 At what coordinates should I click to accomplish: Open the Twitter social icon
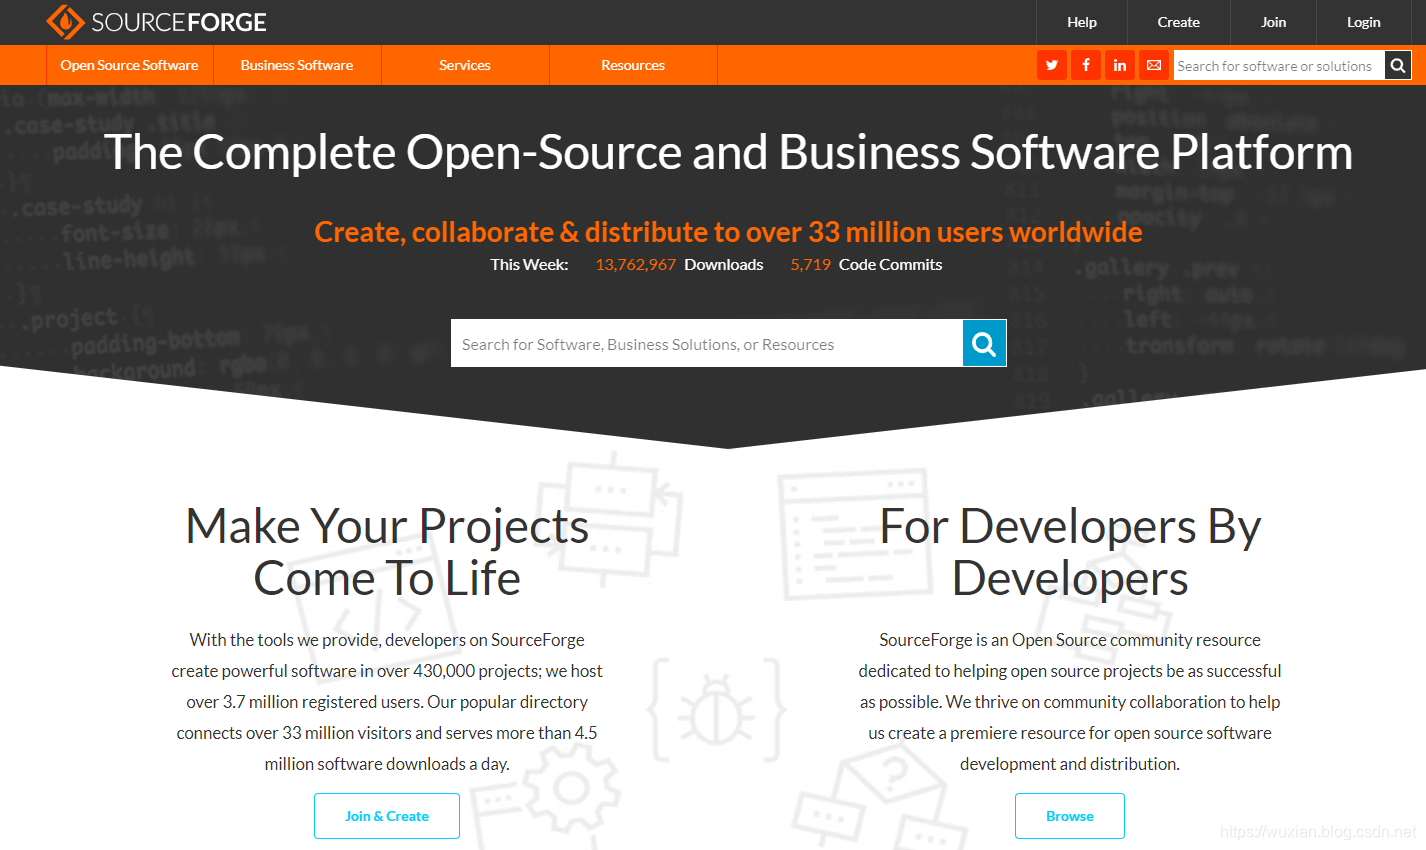point(1052,65)
